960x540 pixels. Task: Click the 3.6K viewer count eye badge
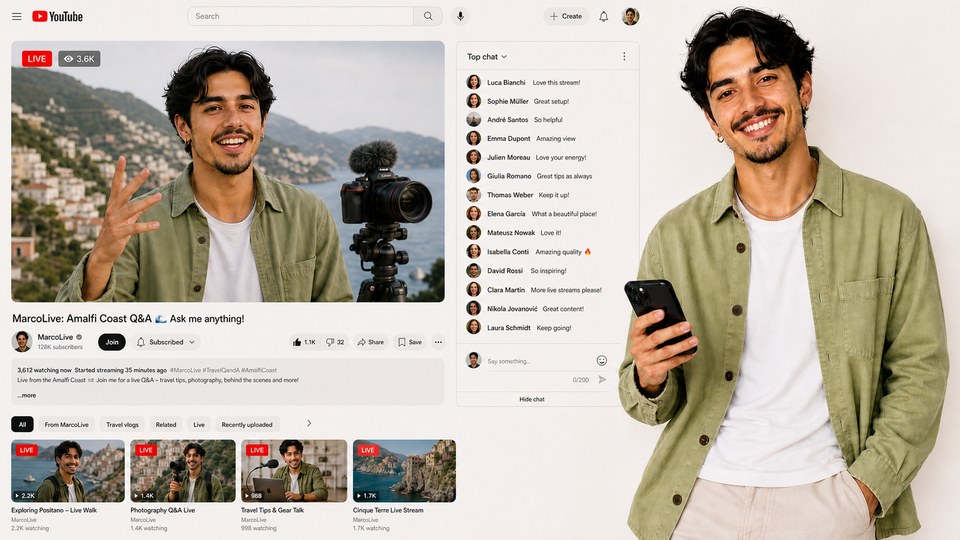[80, 59]
